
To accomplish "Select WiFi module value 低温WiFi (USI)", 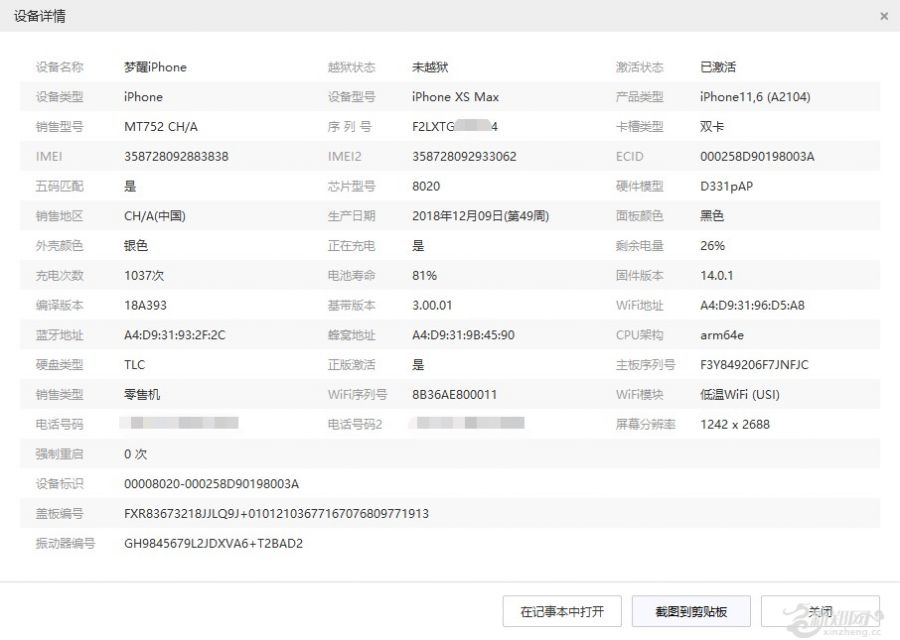I will [x=740, y=395].
